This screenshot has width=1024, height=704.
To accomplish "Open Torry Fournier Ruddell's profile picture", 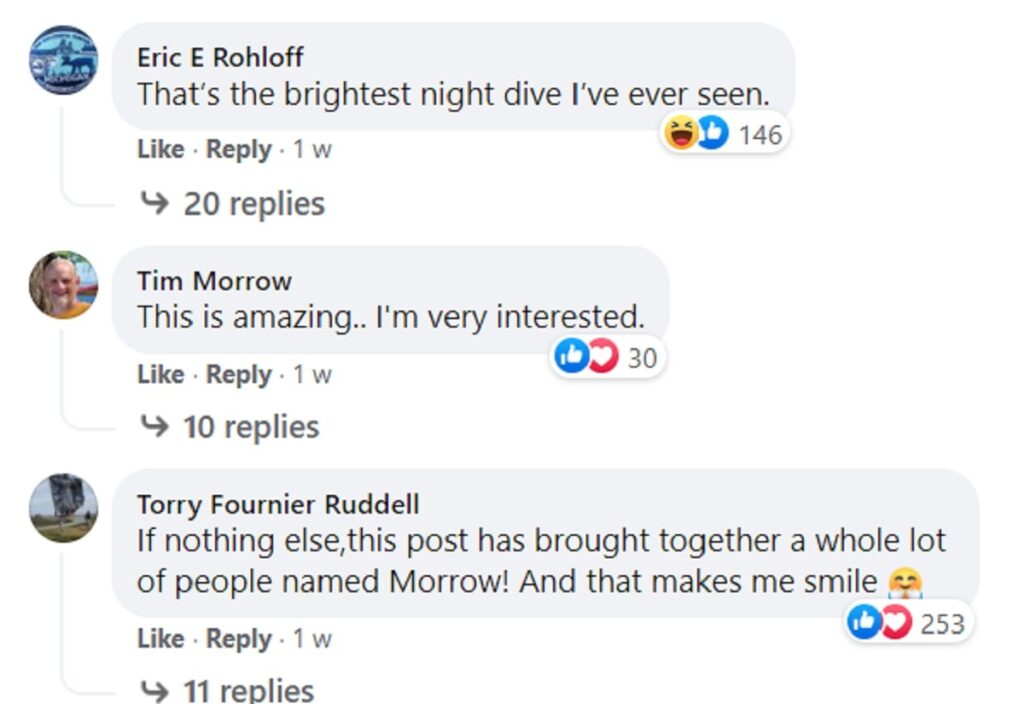I will [x=63, y=508].
